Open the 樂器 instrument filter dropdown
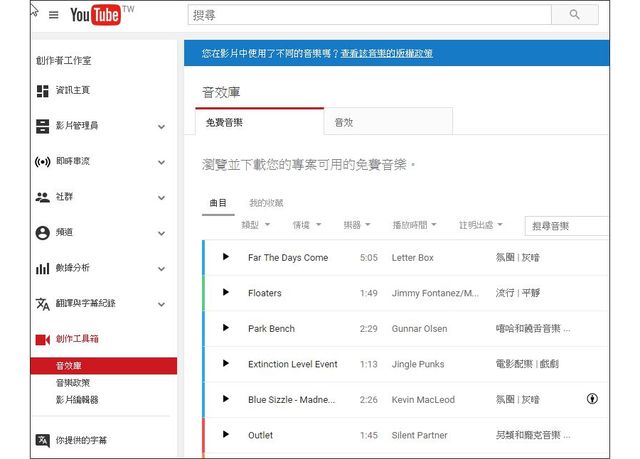The width and height of the screenshot is (640, 459). tap(357, 225)
